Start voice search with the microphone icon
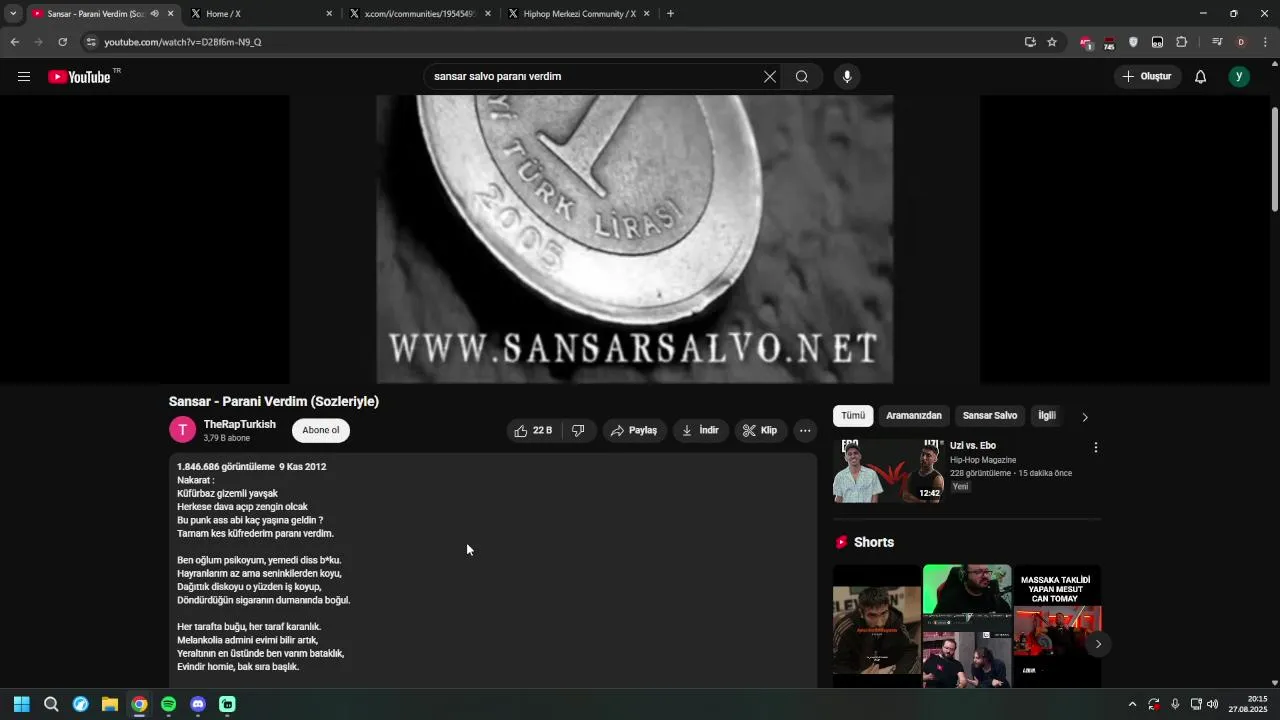This screenshot has height=720, width=1280. (847, 77)
